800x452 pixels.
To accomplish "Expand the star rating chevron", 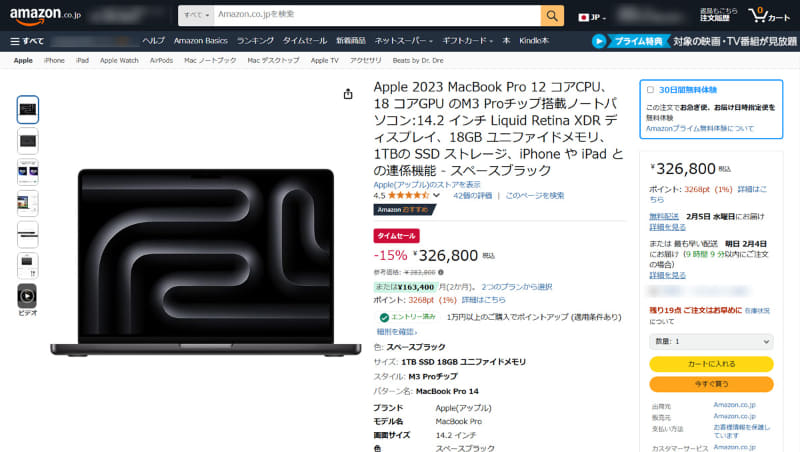I will point(436,195).
